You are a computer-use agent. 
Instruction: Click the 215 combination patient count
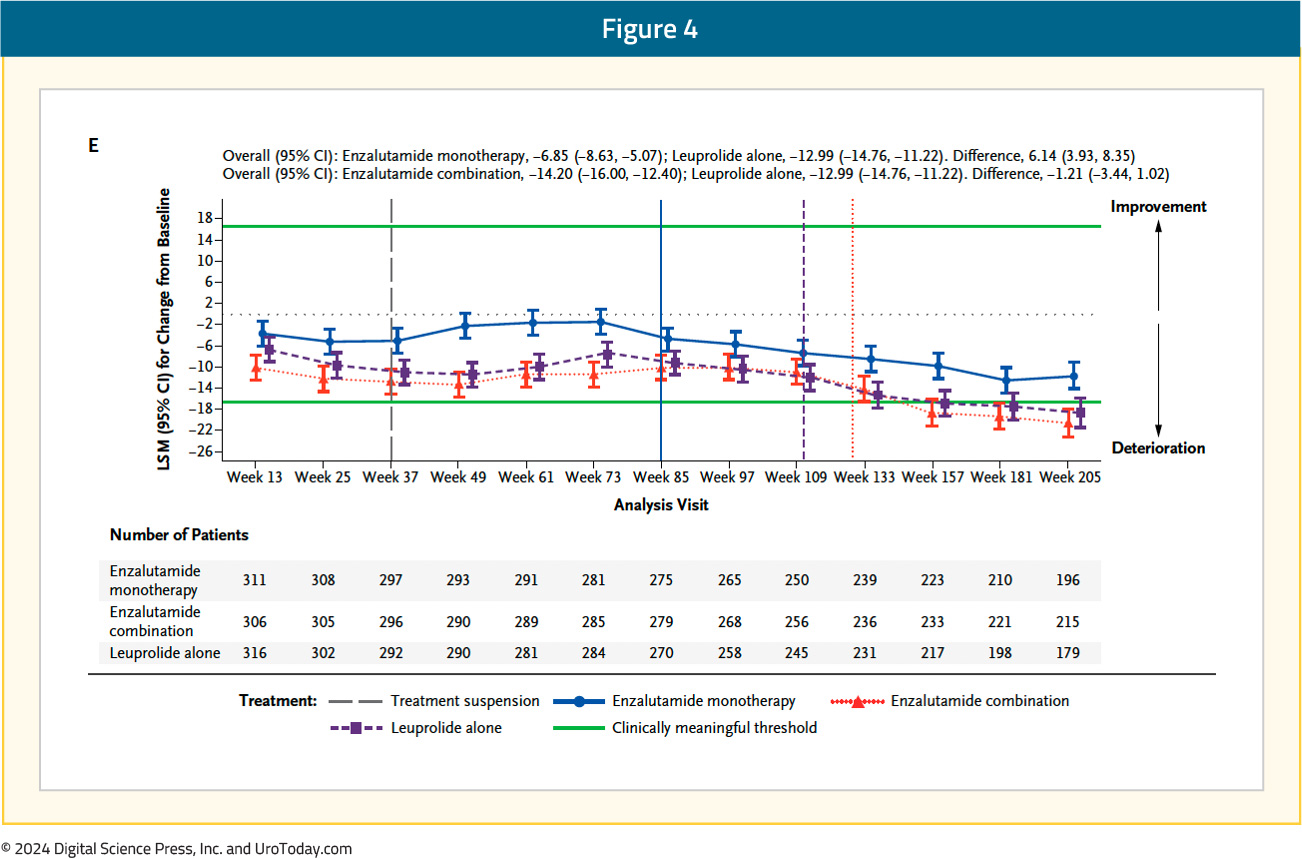click(1068, 622)
